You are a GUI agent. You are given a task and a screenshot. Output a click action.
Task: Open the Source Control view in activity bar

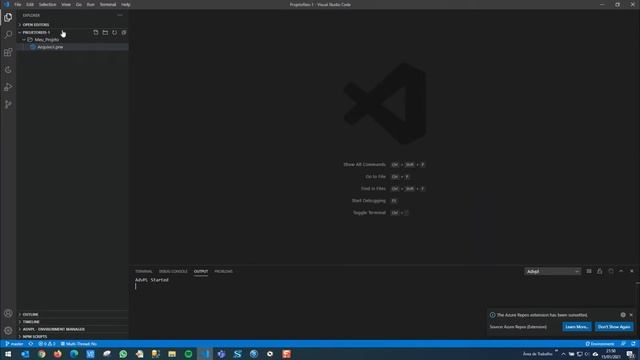pos(8,104)
